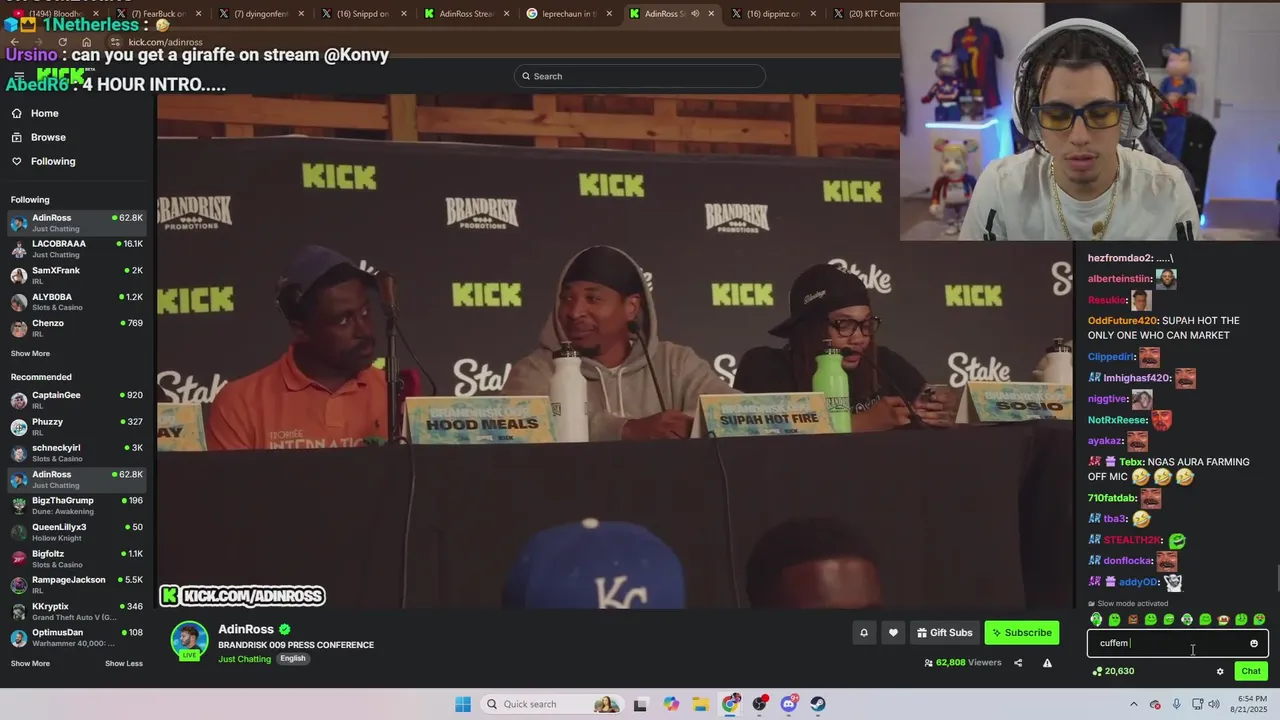Show hidden system tray icons
The width and height of the screenshot is (1280, 720).
point(1134,704)
